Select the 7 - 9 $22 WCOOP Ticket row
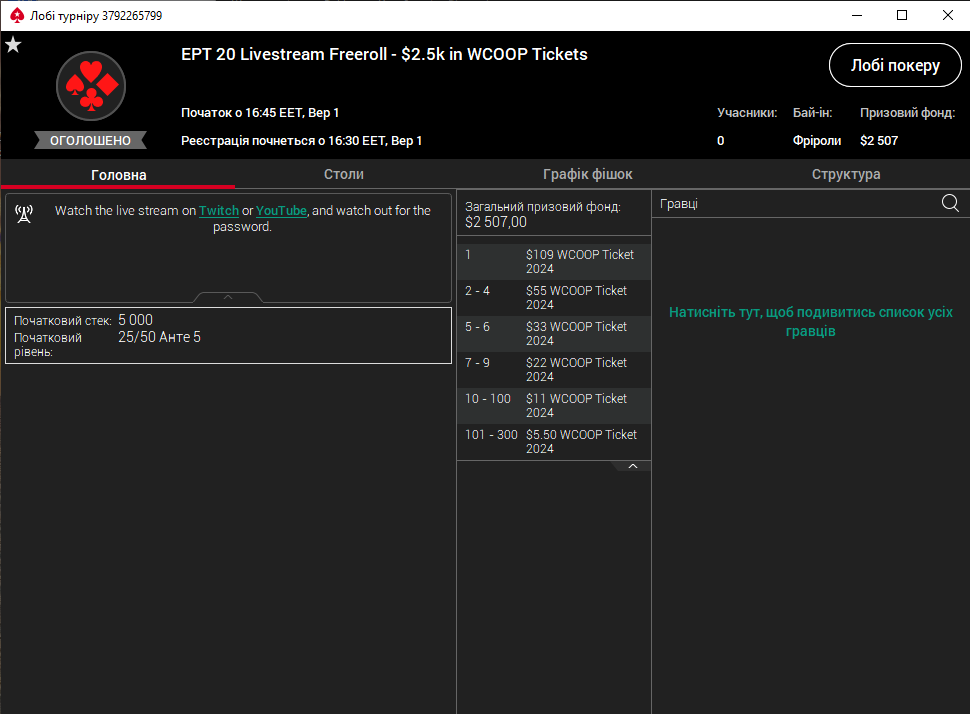The width and height of the screenshot is (970, 714). pos(554,369)
